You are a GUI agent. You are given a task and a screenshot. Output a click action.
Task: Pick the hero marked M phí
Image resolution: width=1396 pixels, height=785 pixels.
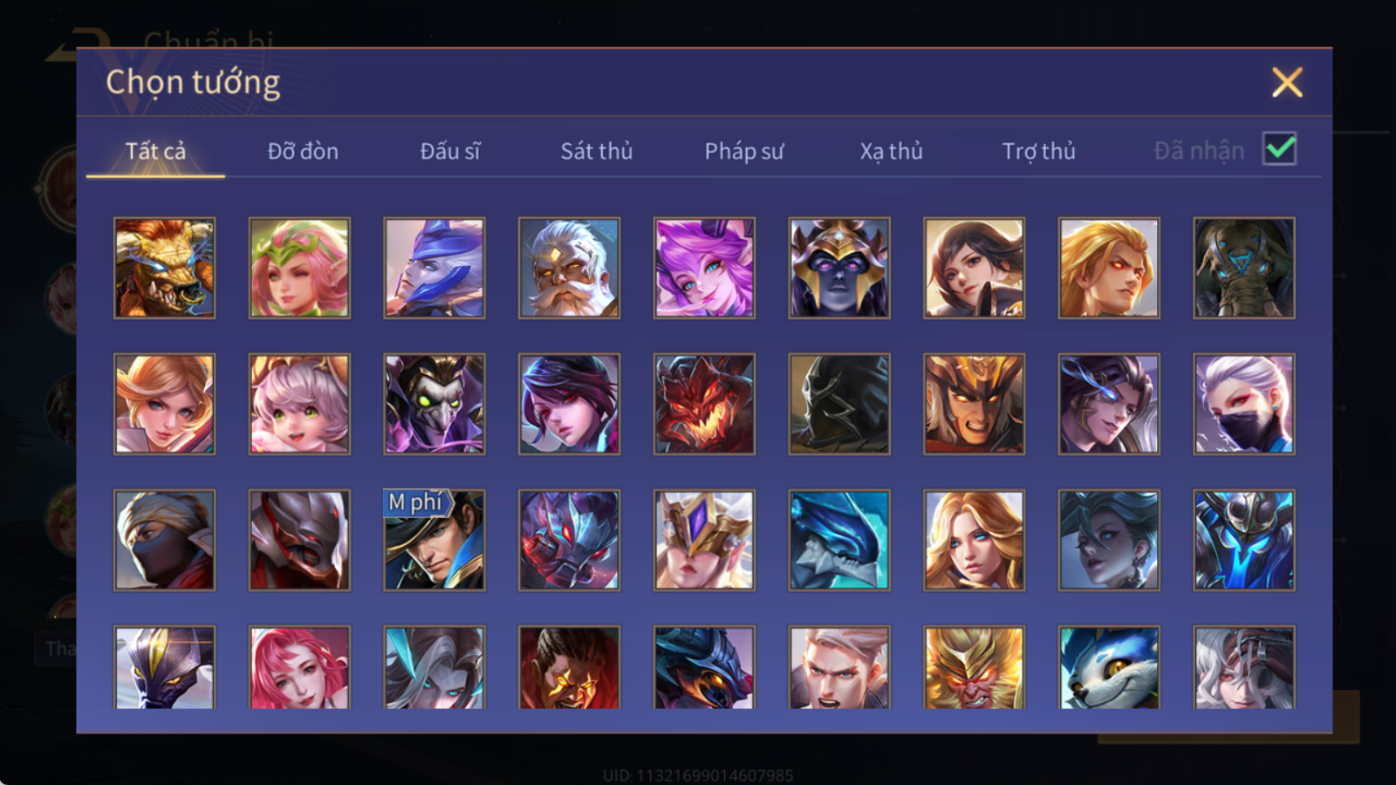point(434,540)
